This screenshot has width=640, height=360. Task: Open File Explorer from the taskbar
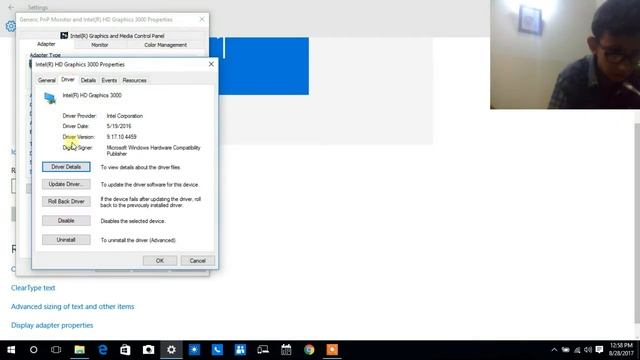point(79,350)
